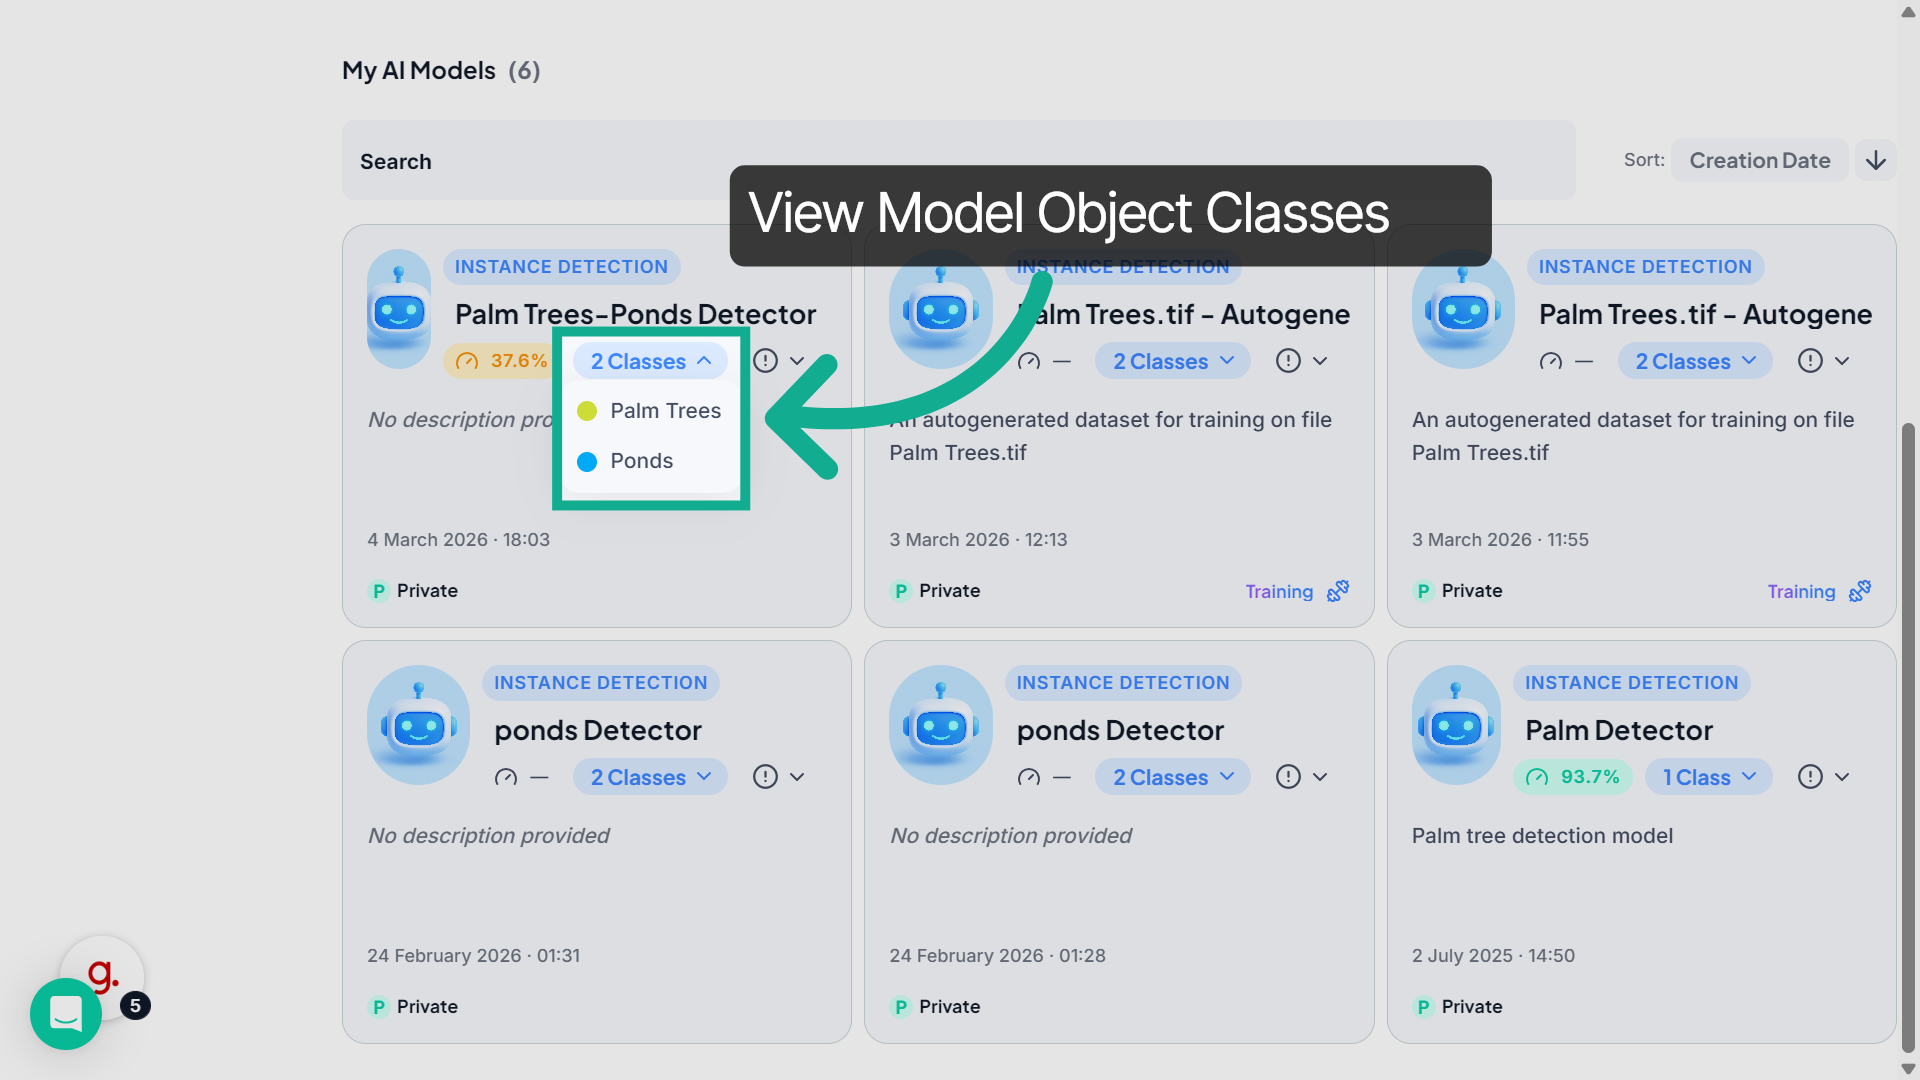Image resolution: width=1920 pixels, height=1080 pixels.
Task: Click the robot avatar of Palm Detector
Action: 1456,725
